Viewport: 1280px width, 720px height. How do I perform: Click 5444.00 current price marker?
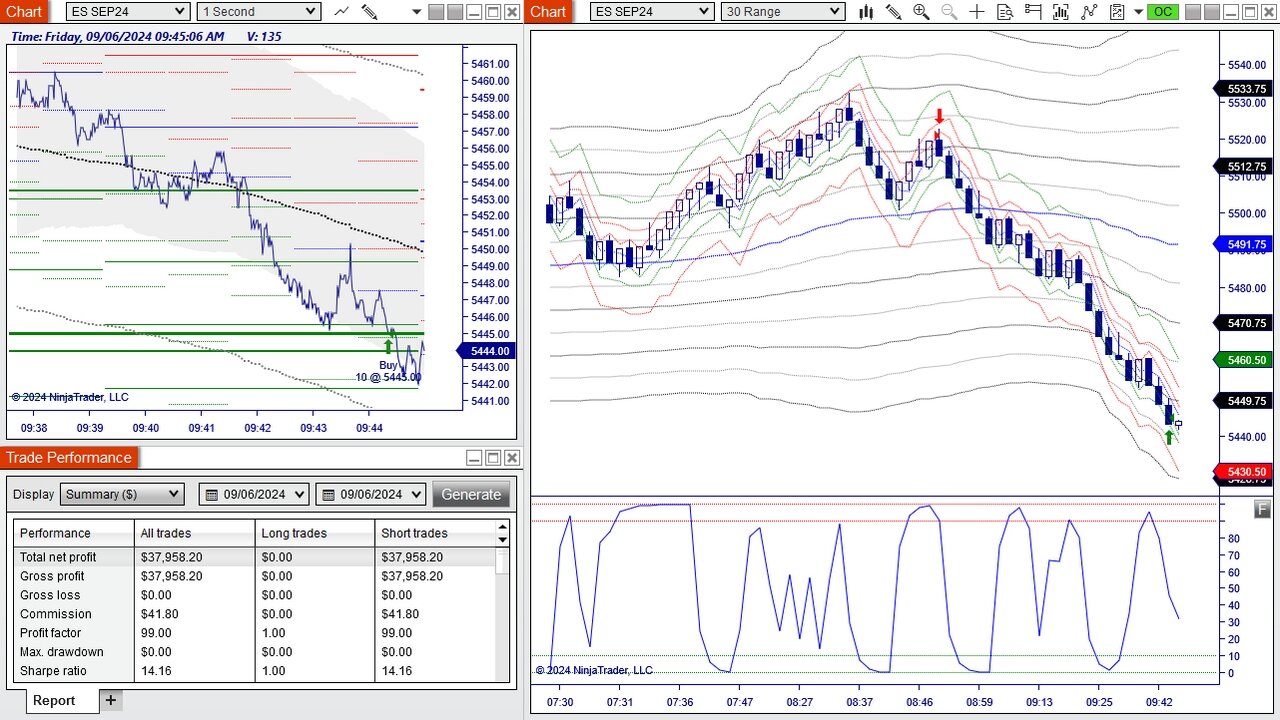(486, 351)
